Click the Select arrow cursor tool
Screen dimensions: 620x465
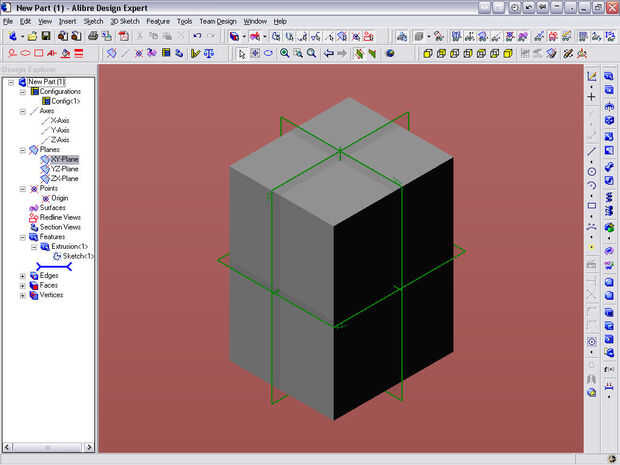click(240, 53)
